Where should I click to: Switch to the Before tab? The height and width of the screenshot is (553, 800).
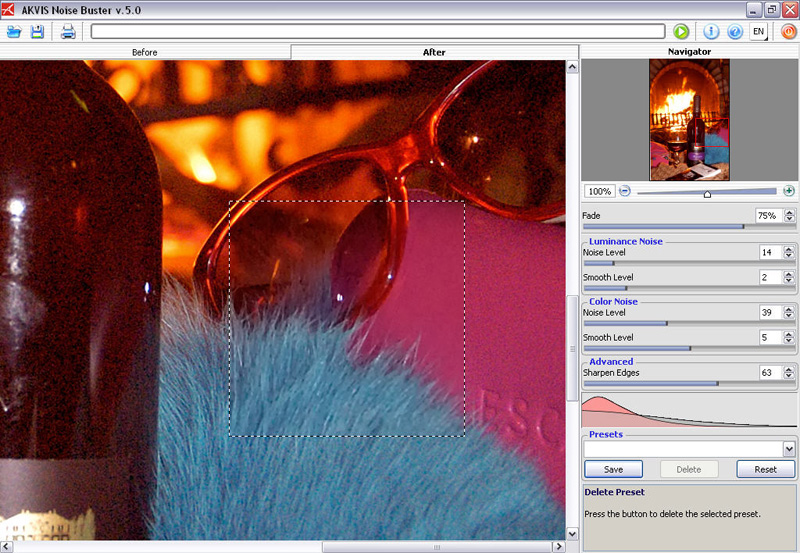(x=145, y=52)
